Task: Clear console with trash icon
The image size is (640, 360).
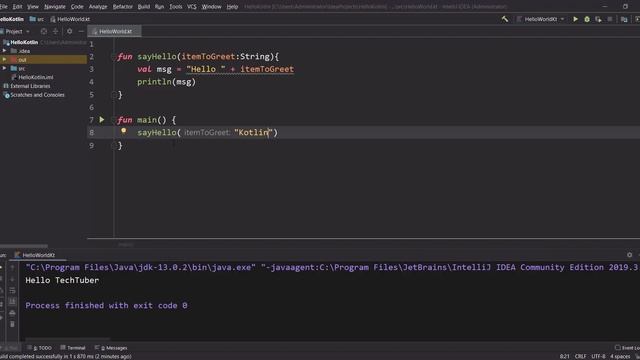Action: [x=12, y=324]
